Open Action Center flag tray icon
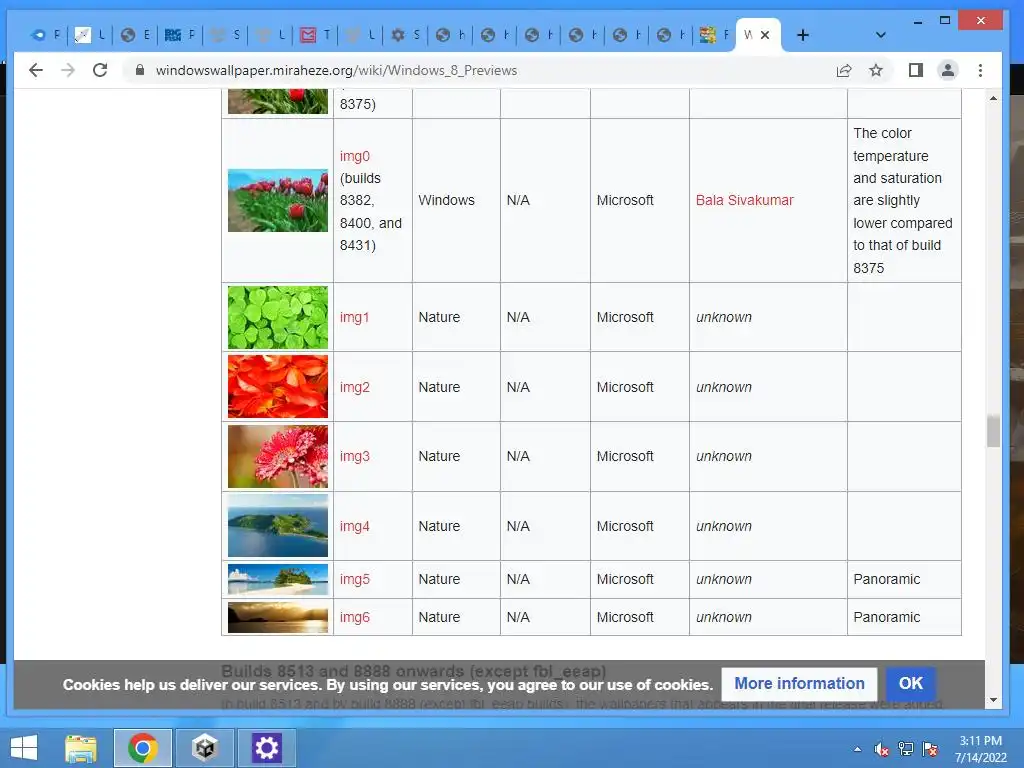The height and width of the screenshot is (768, 1024). (930, 749)
